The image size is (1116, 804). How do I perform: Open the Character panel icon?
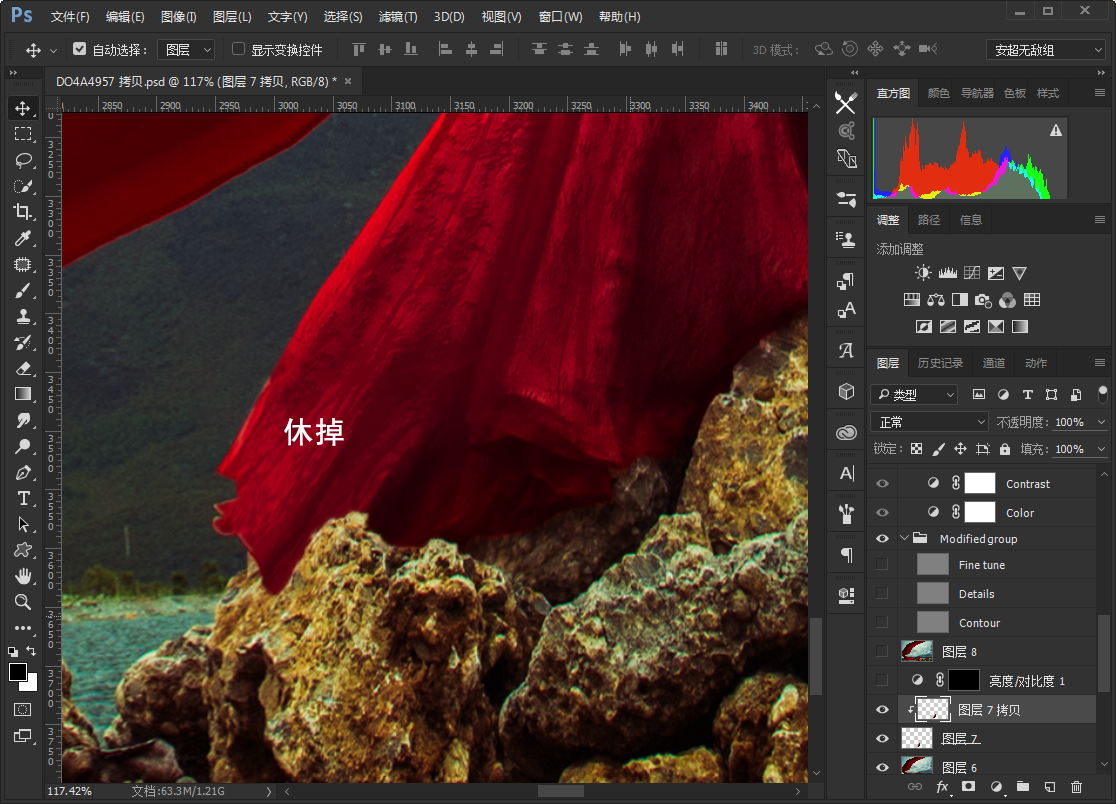tap(846, 473)
